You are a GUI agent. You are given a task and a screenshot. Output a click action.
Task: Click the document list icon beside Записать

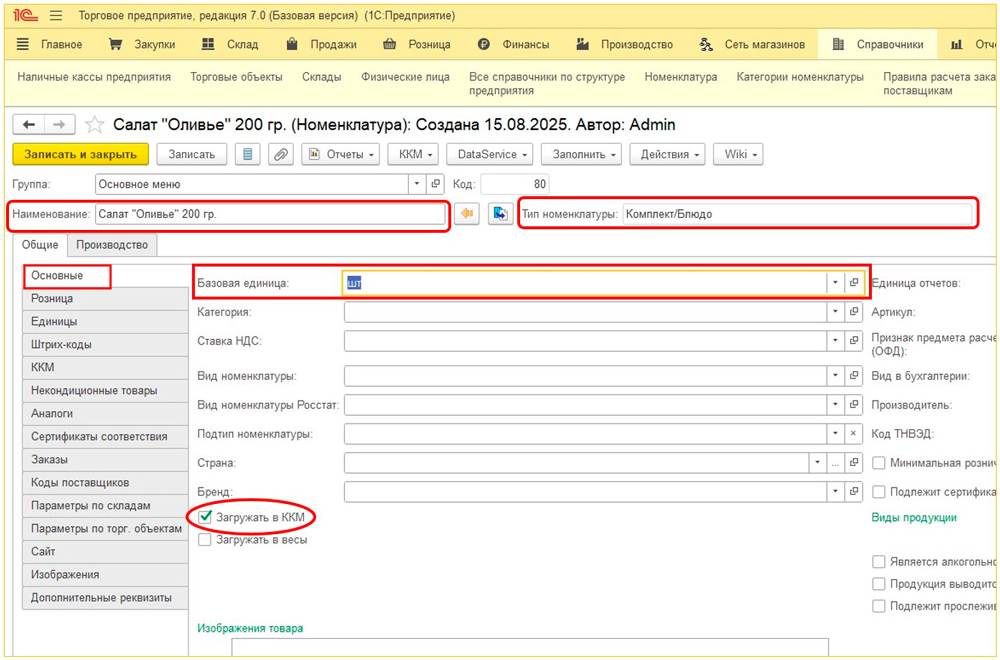248,155
